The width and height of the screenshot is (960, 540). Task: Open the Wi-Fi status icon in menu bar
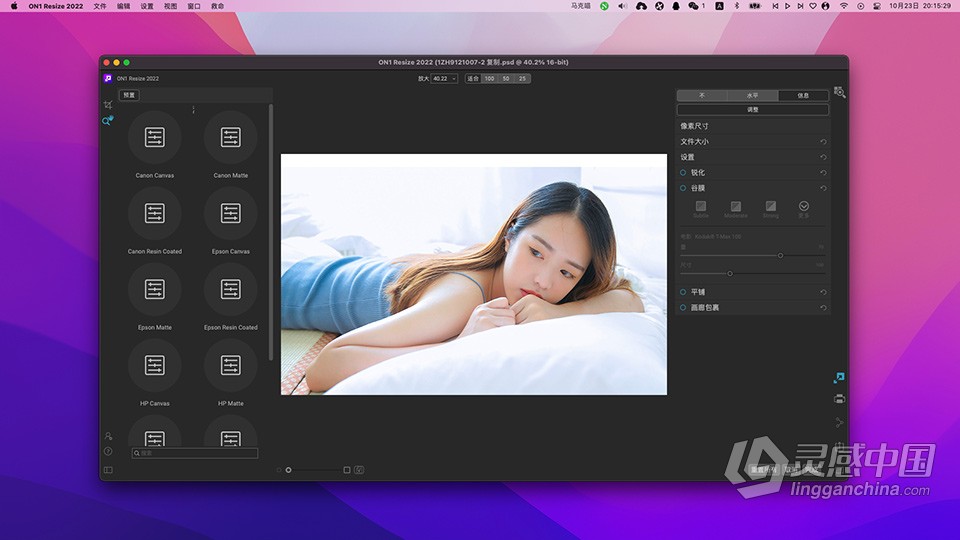tap(844, 6)
